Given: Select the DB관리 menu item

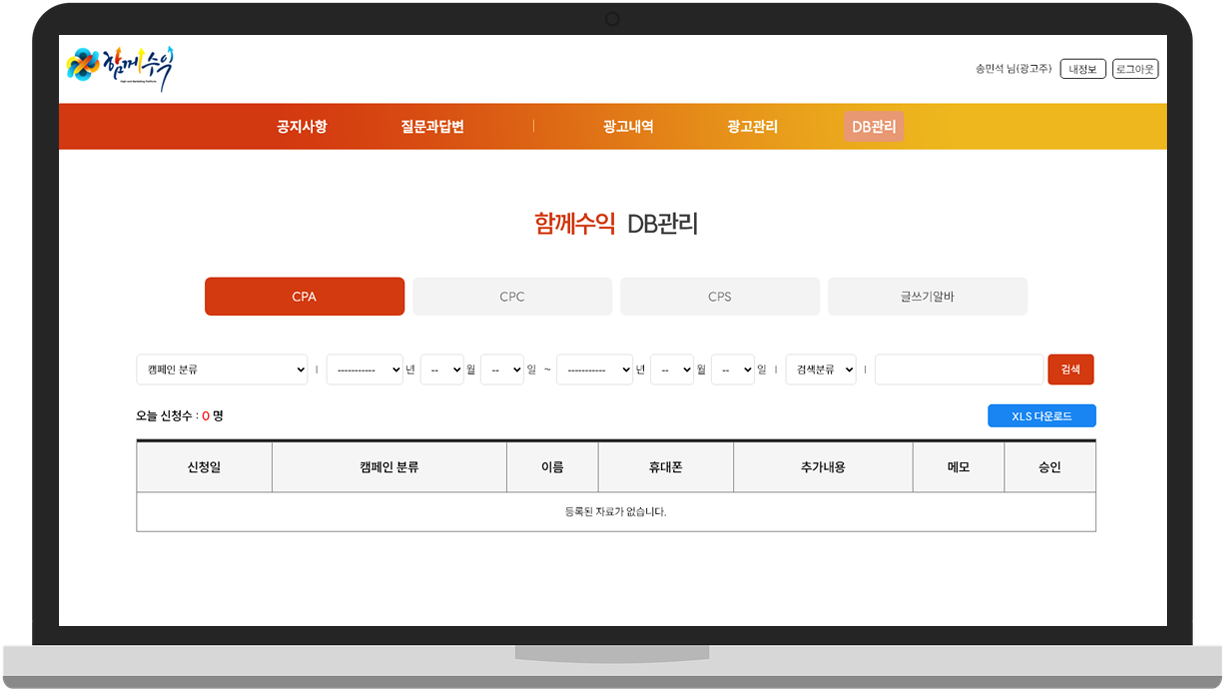Looking at the screenshot, I should click(x=873, y=127).
